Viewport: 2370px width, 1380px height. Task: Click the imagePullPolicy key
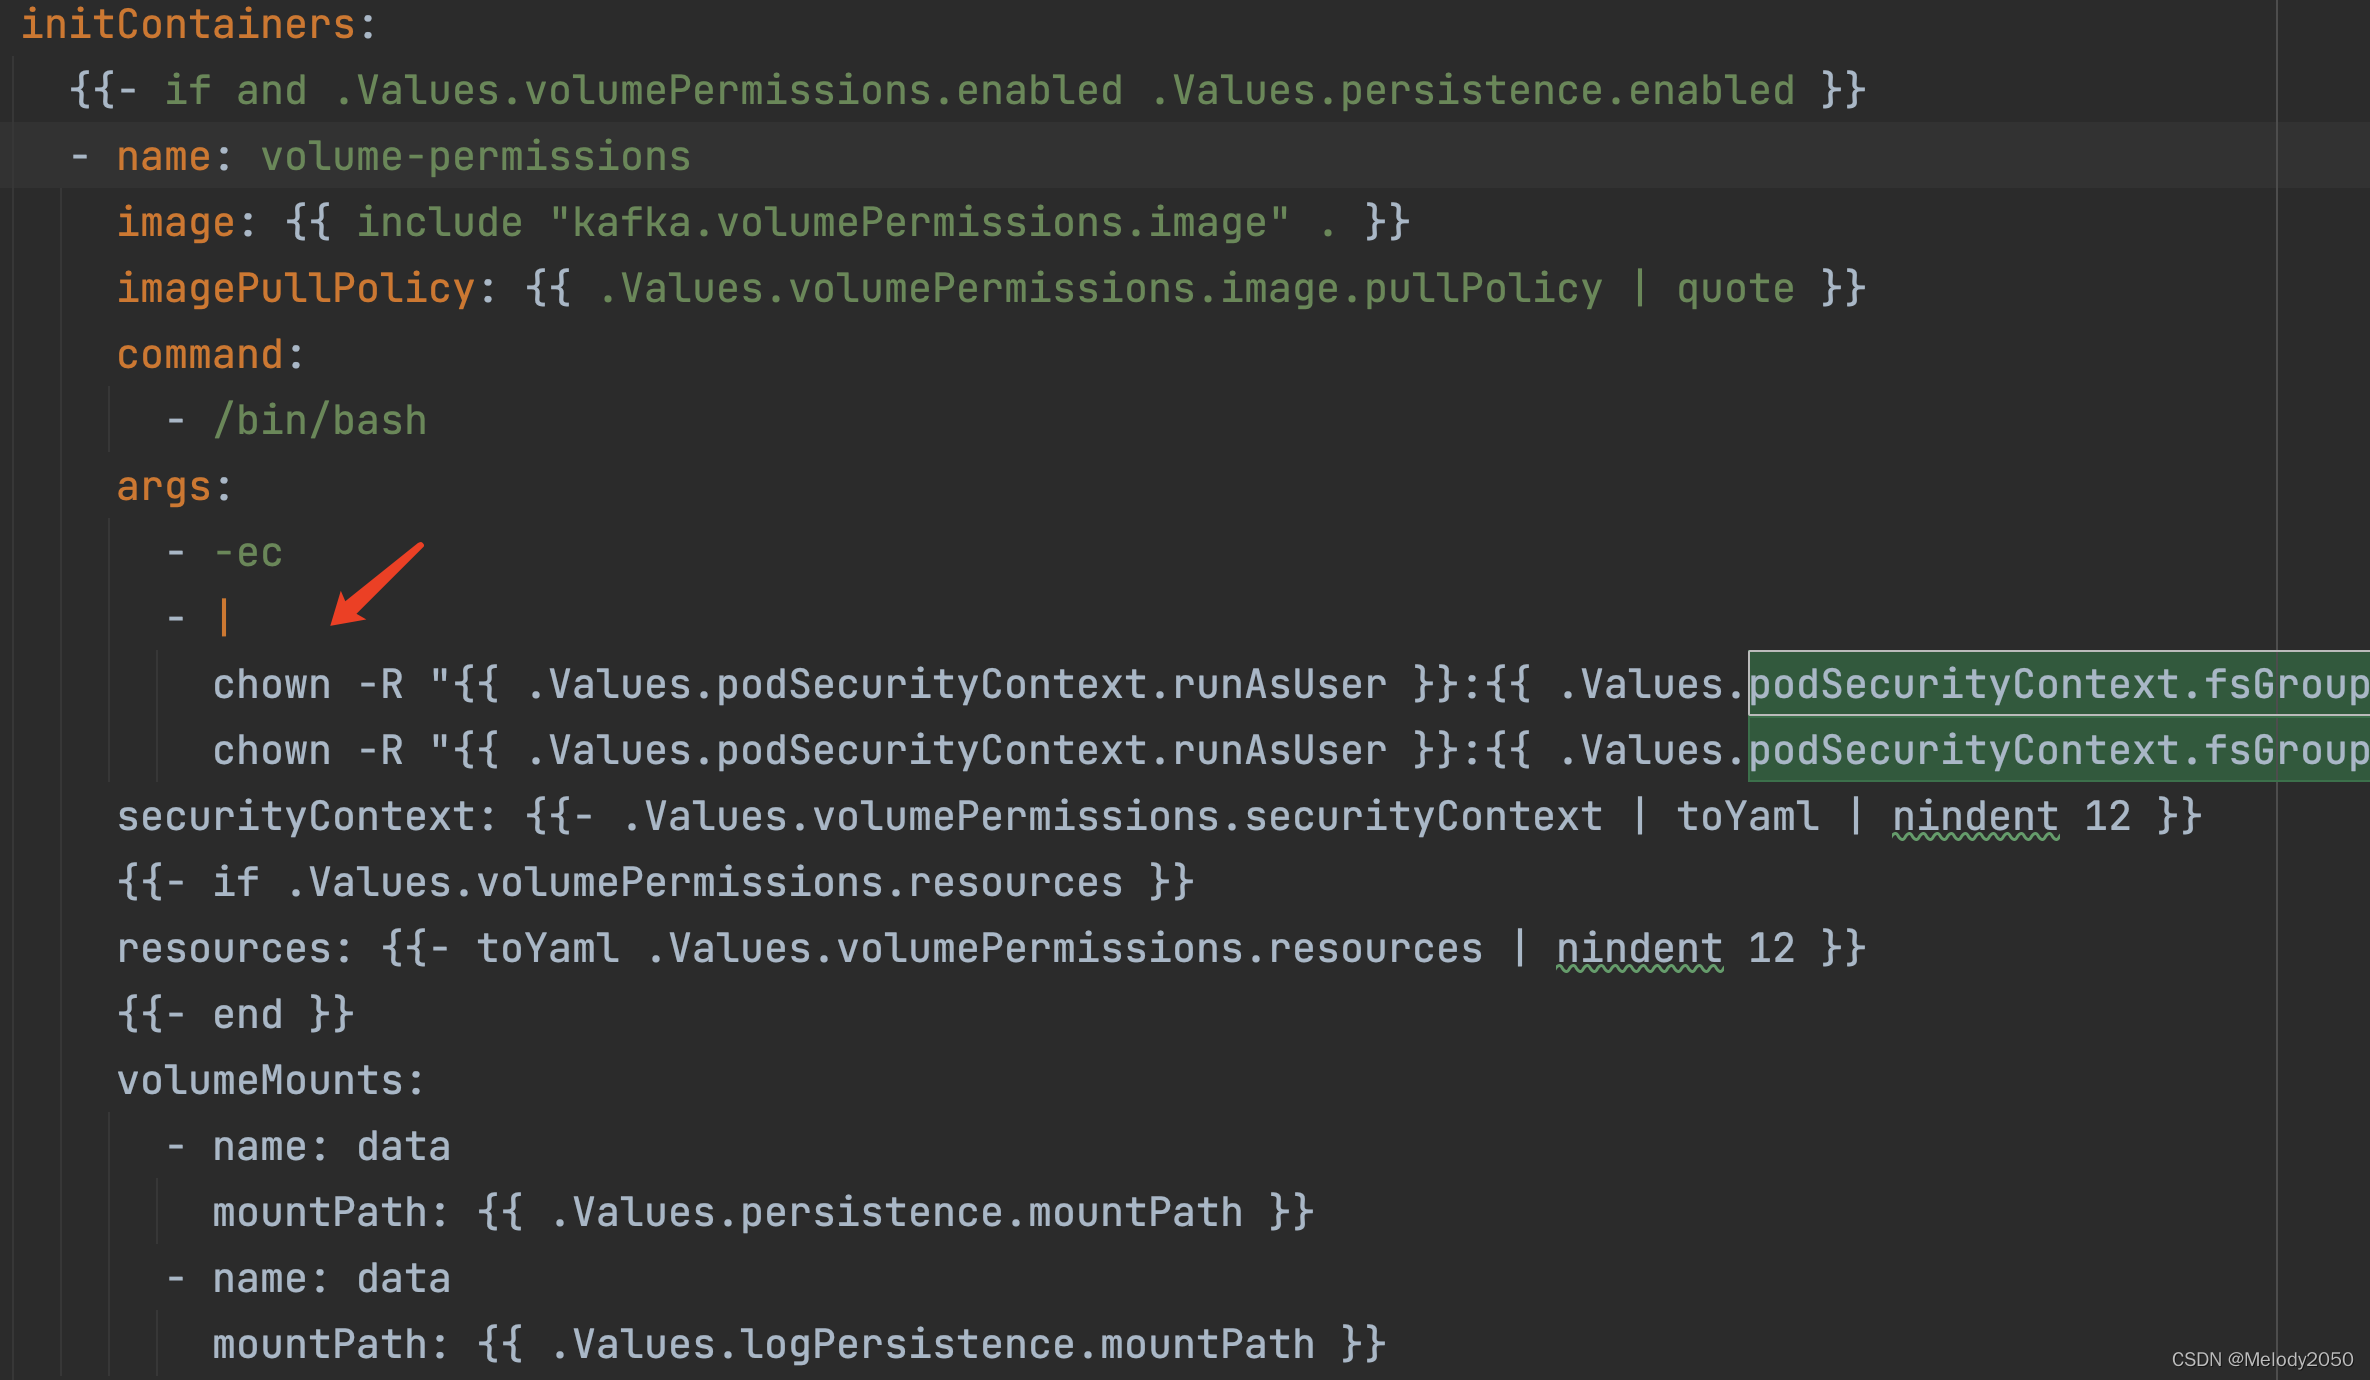pyautogui.click(x=295, y=289)
